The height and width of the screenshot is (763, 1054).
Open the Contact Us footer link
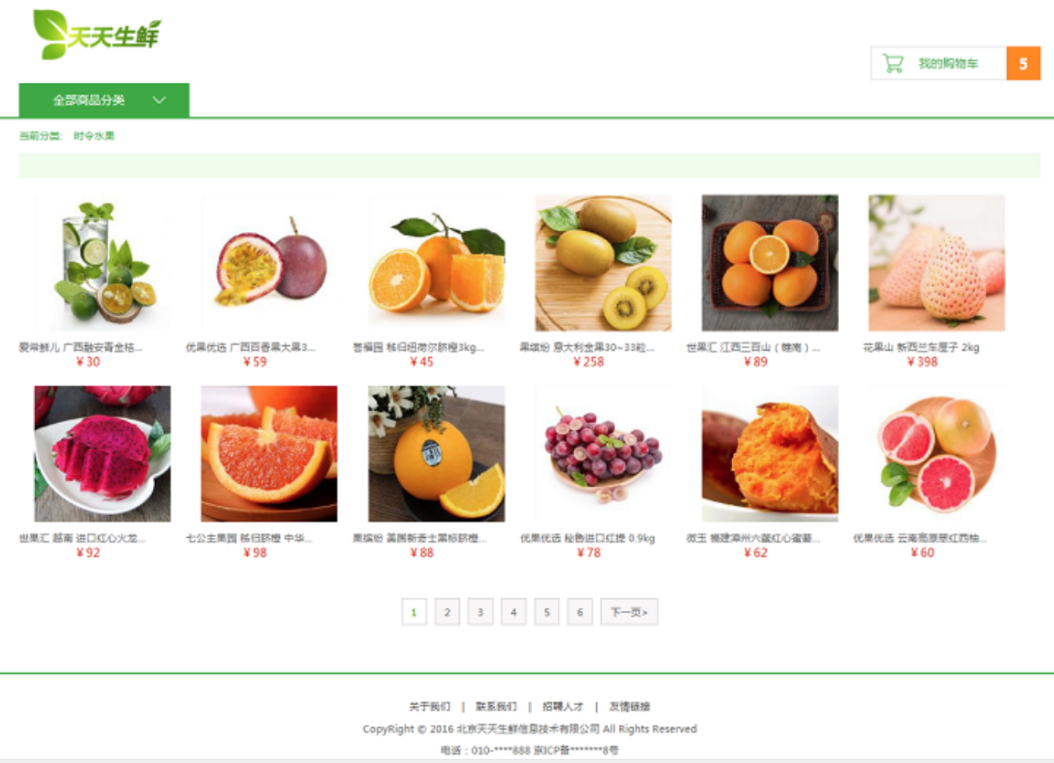[496, 707]
